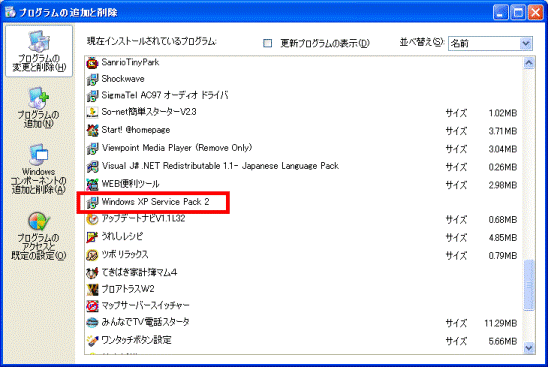This screenshot has width=548, height=367.
Task: Open the 並べ替え sort dropdown
Action: click(525, 44)
